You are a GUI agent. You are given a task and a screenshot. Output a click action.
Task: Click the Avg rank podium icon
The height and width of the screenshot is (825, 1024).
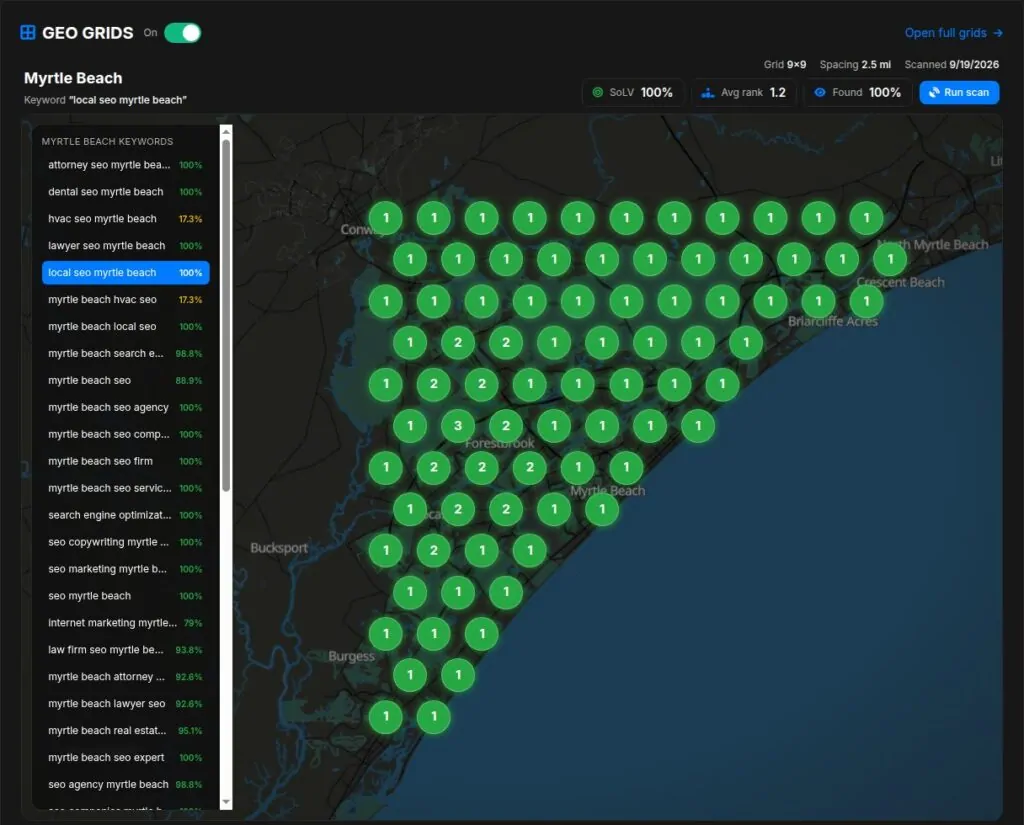(x=707, y=93)
